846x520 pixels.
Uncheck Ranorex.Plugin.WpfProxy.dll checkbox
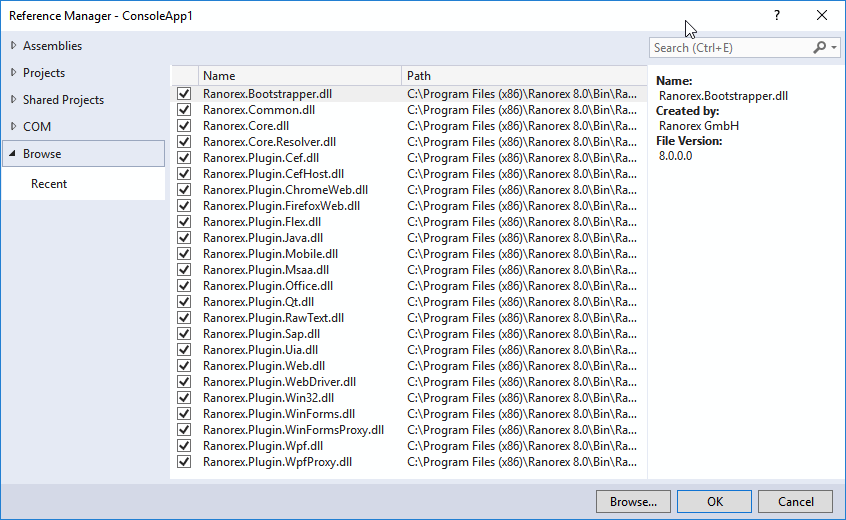click(x=184, y=462)
